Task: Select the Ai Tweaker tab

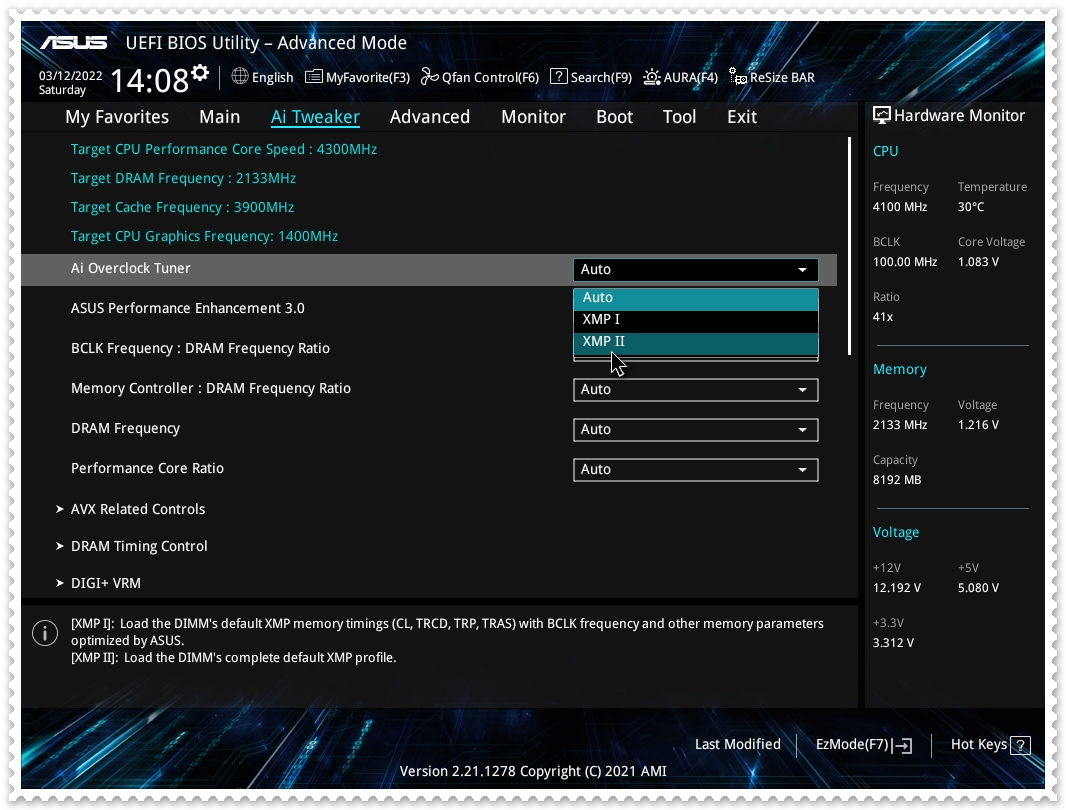Action: tap(315, 117)
